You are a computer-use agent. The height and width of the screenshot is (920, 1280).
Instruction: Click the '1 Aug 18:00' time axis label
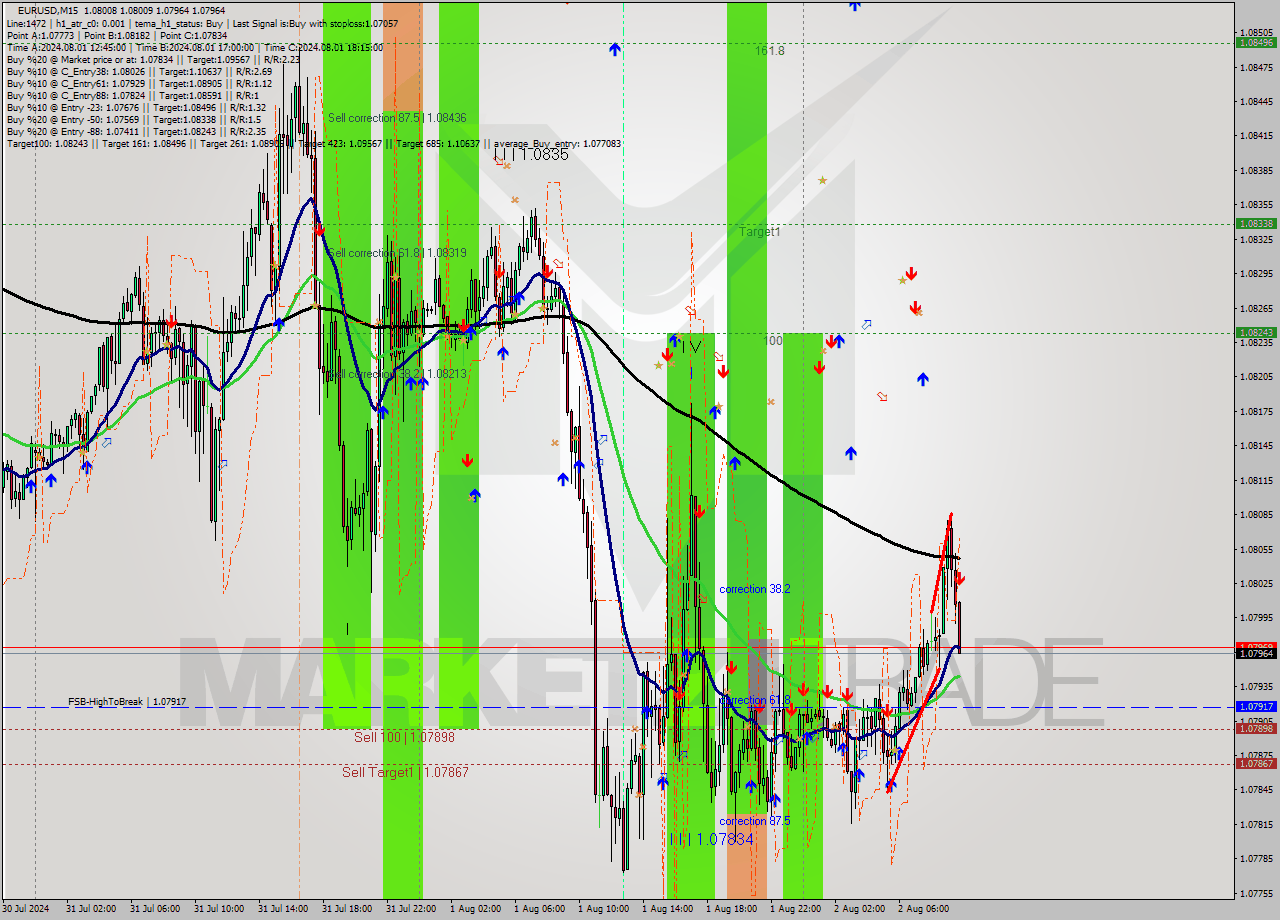click(x=731, y=909)
